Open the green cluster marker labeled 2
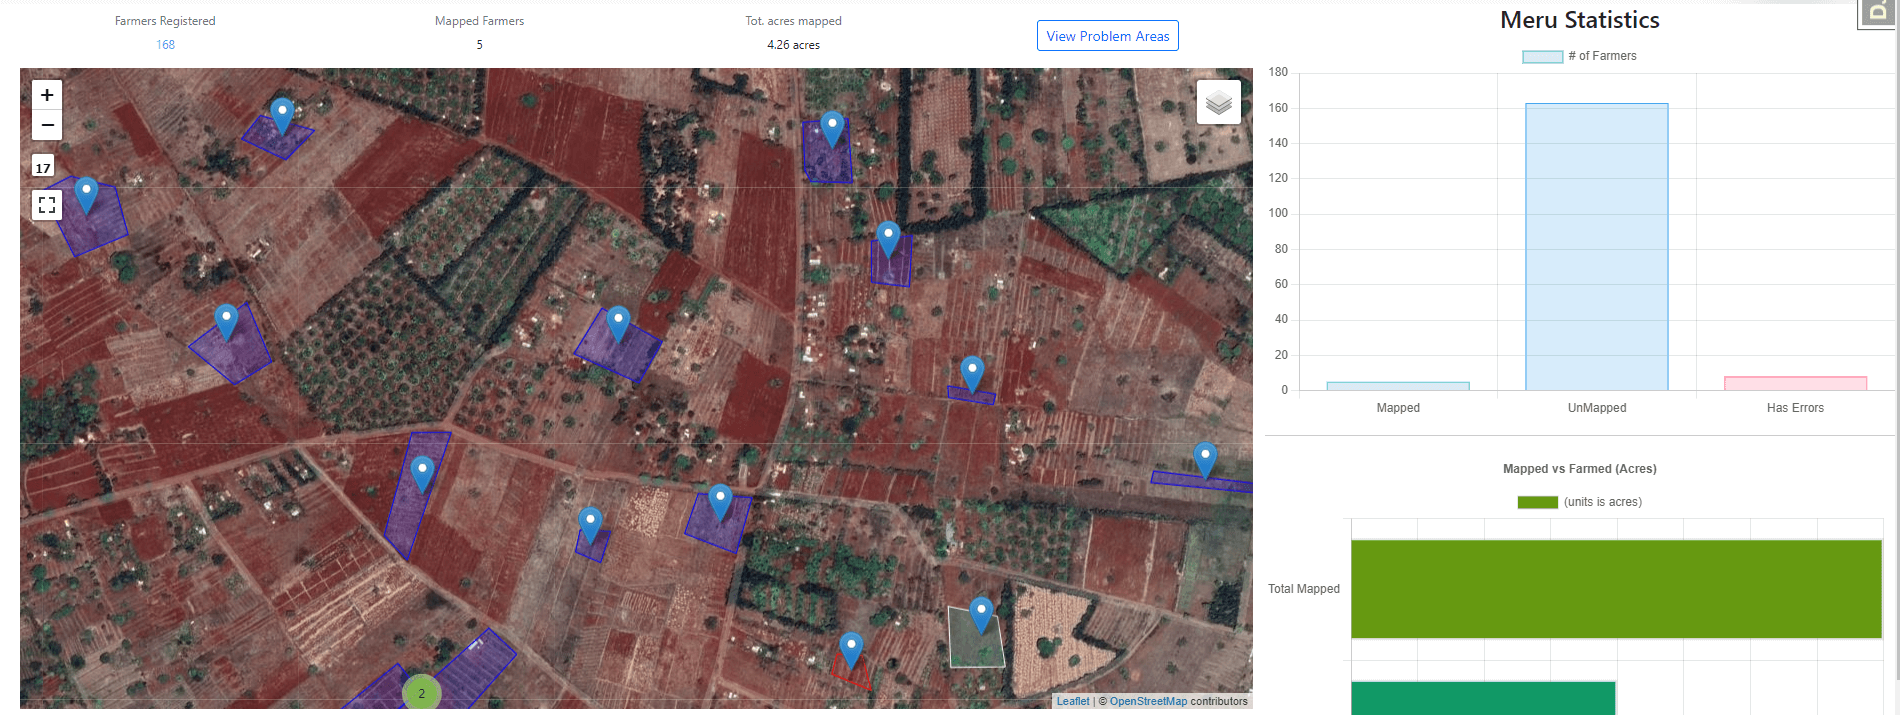Screen dimensions: 1900x715 click(x=421, y=693)
